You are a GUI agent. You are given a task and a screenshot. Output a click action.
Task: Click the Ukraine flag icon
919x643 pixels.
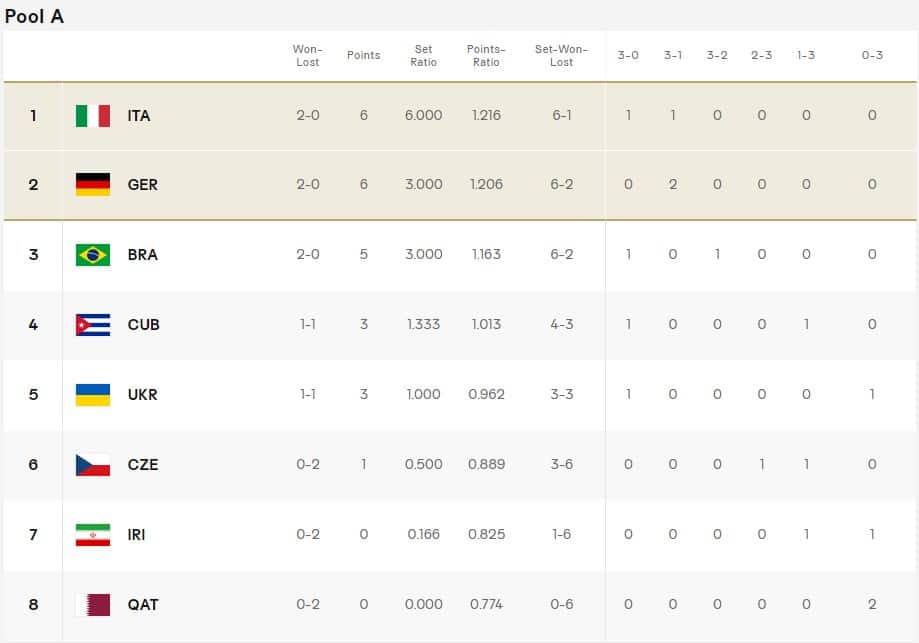(x=93, y=395)
